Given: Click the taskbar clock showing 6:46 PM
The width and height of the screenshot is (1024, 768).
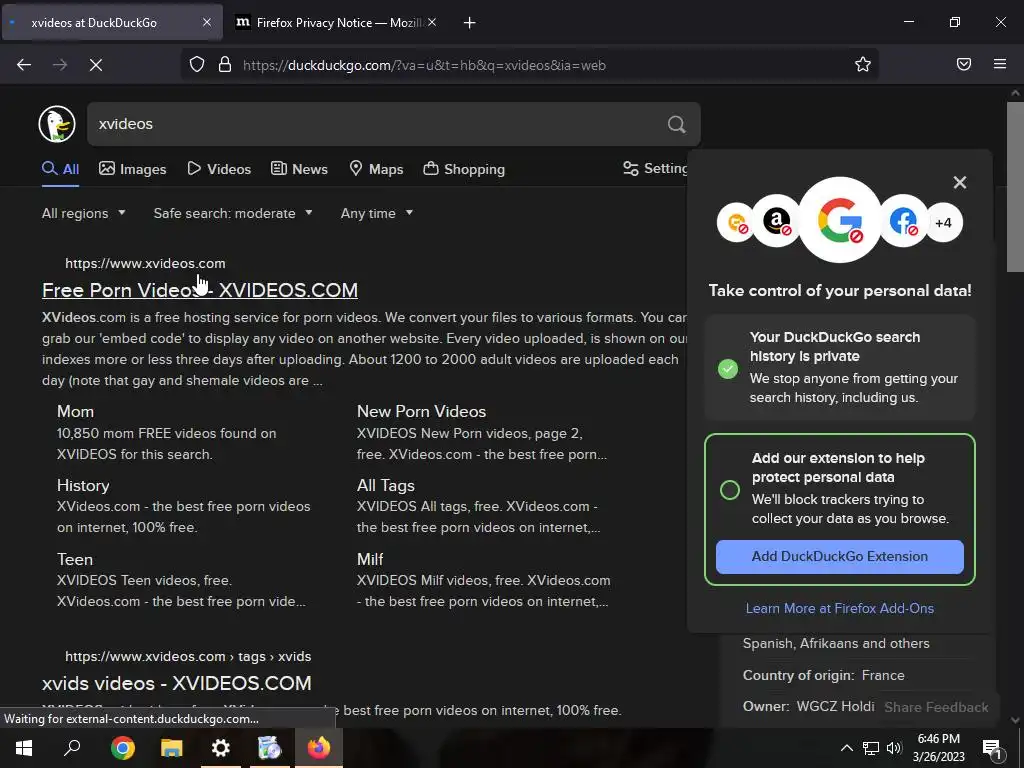Looking at the screenshot, I should (x=938, y=748).
